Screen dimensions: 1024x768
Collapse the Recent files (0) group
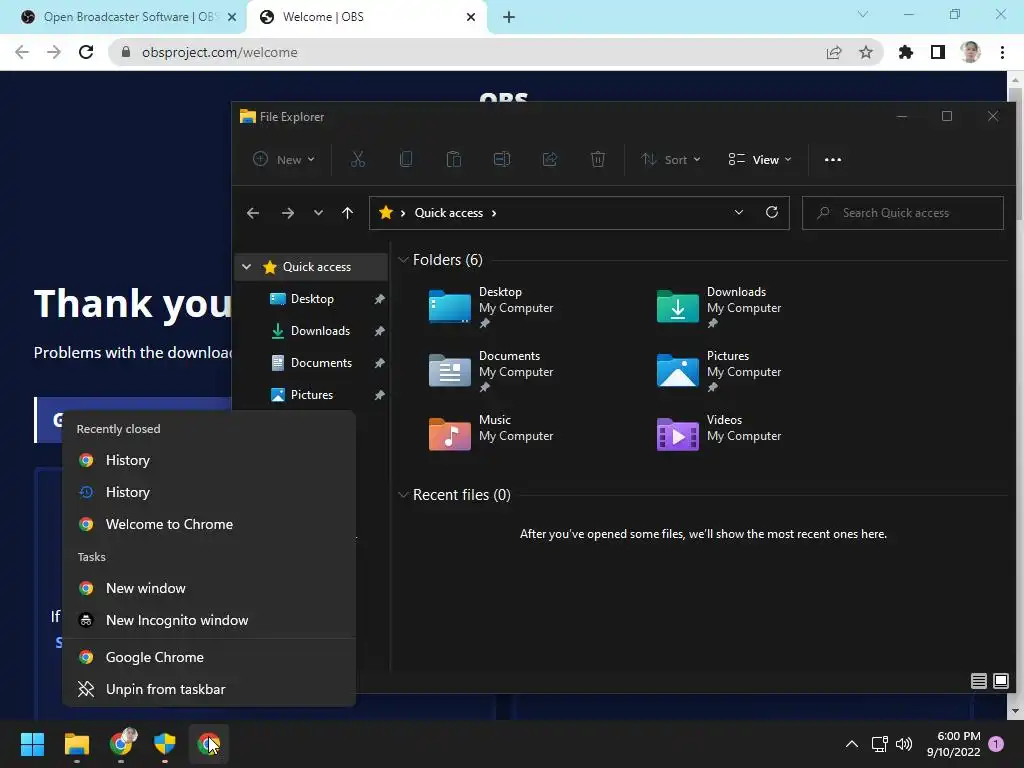tap(403, 495)
